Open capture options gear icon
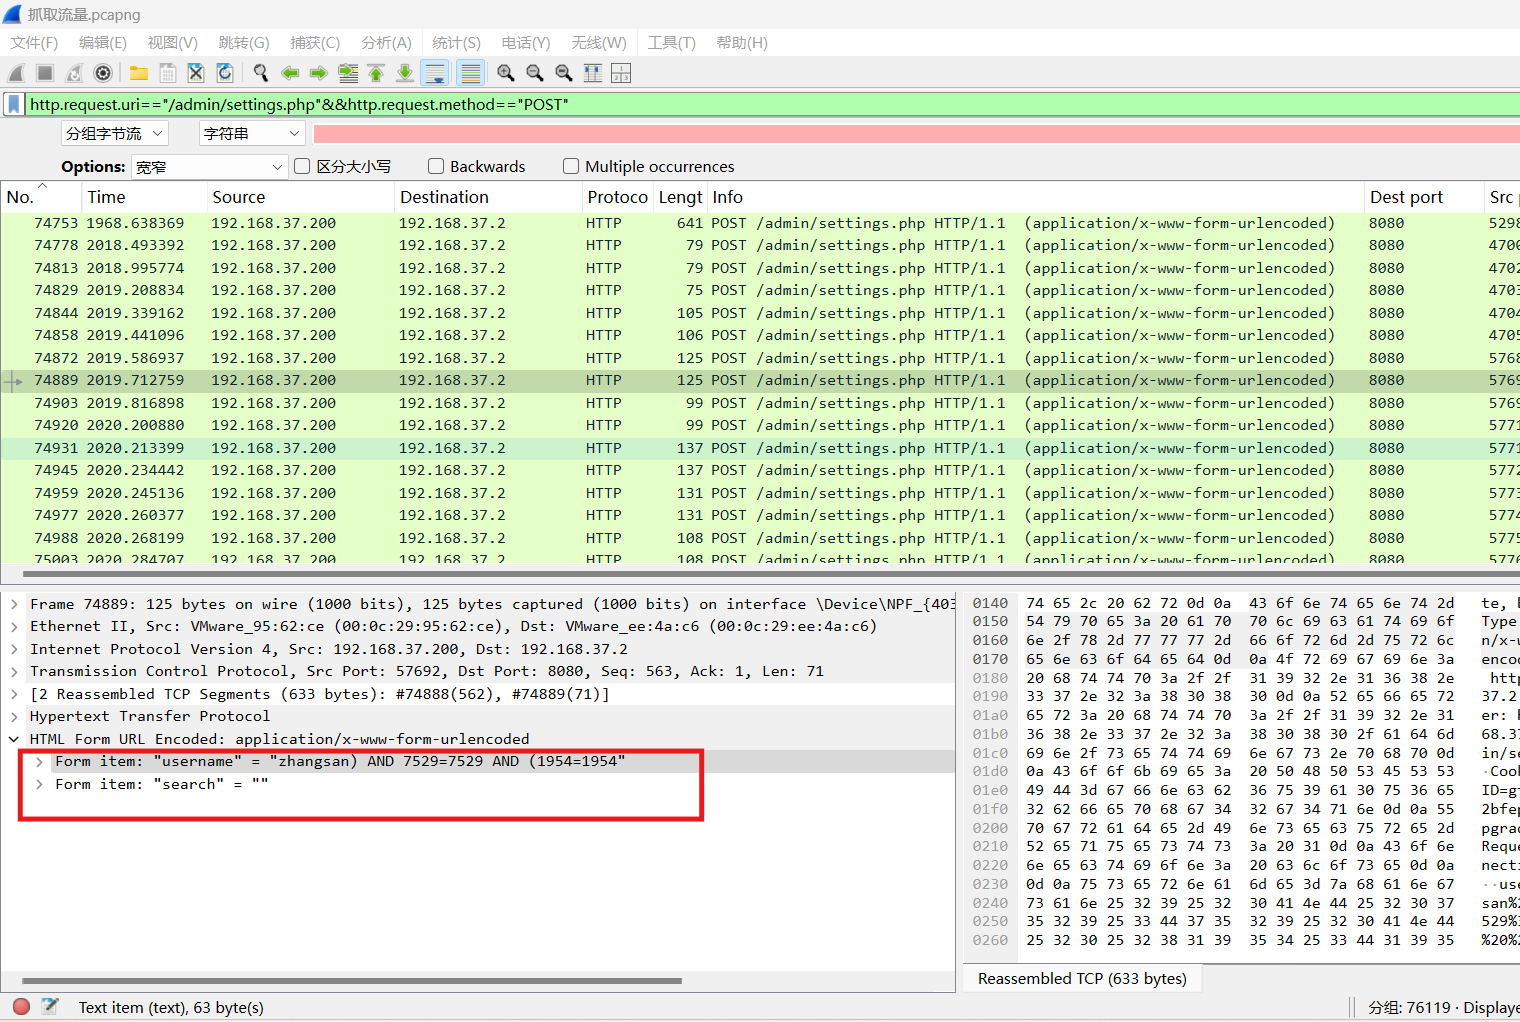The image size is (1520, 1022). (x=103, y=73)
